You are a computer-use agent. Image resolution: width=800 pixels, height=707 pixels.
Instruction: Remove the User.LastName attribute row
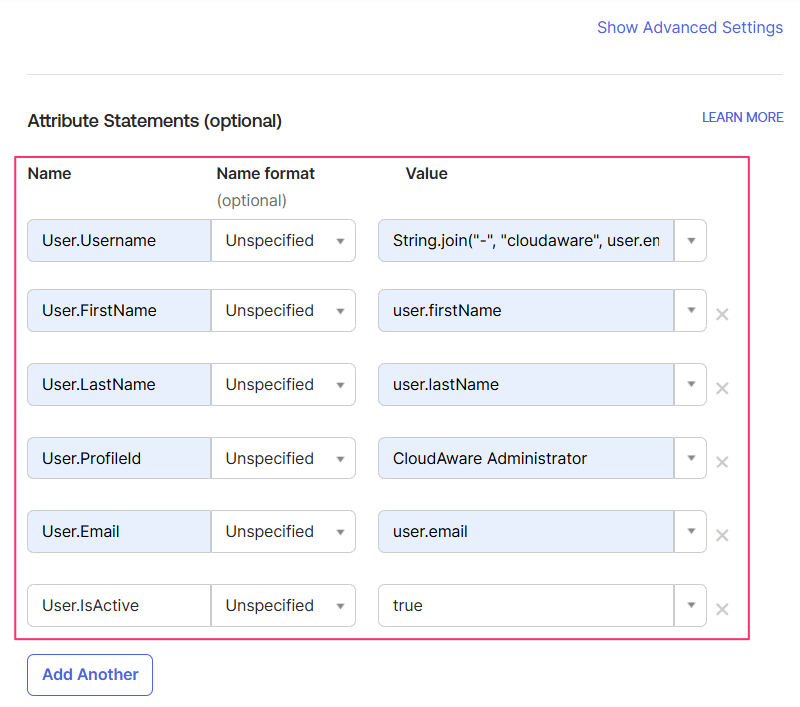click(722, 388)
